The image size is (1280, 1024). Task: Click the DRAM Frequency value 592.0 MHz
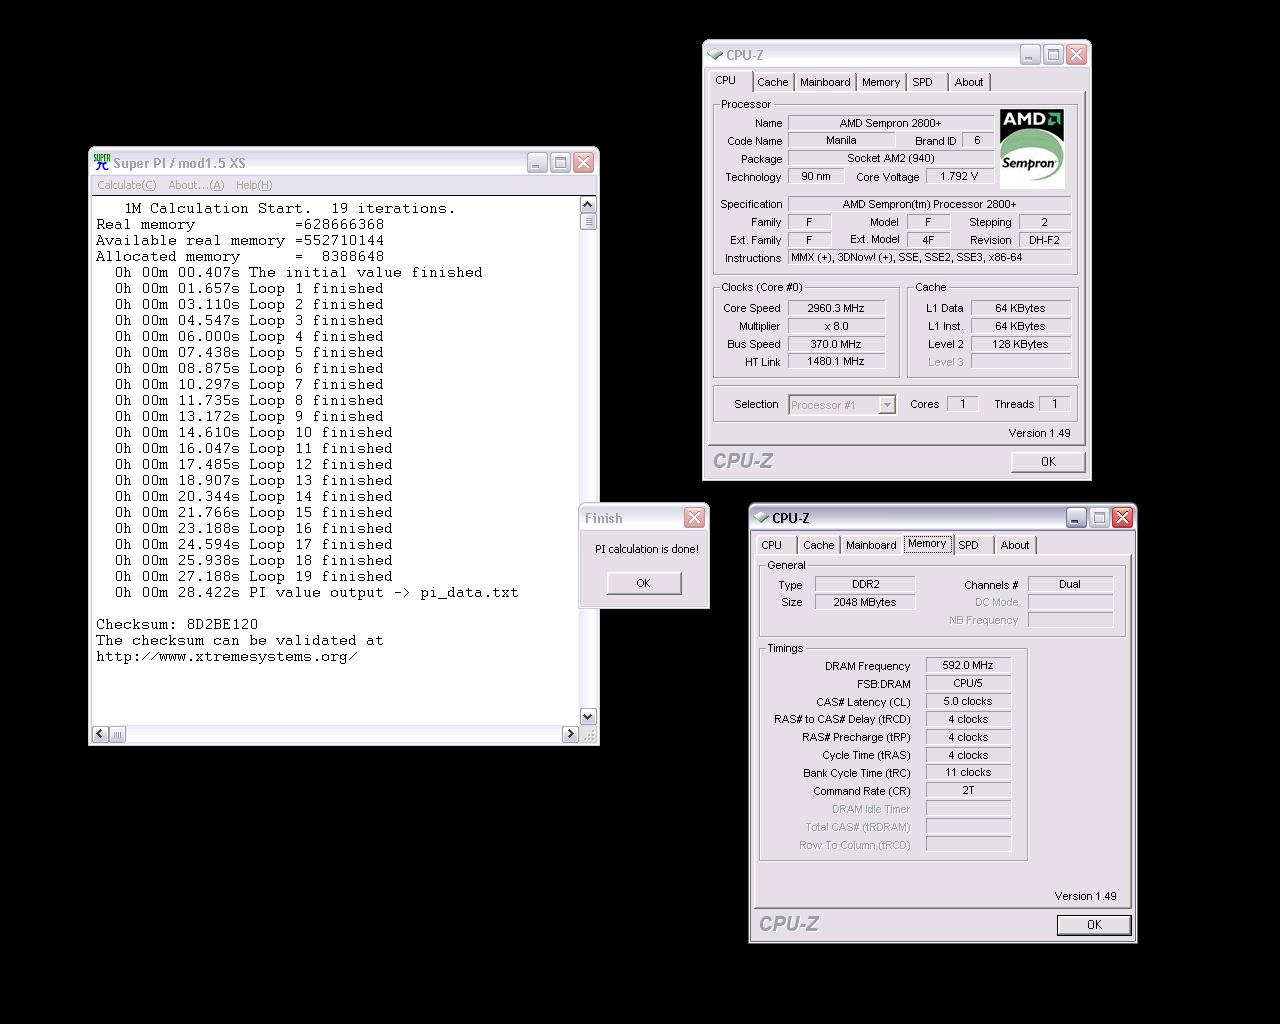(968, 665)
